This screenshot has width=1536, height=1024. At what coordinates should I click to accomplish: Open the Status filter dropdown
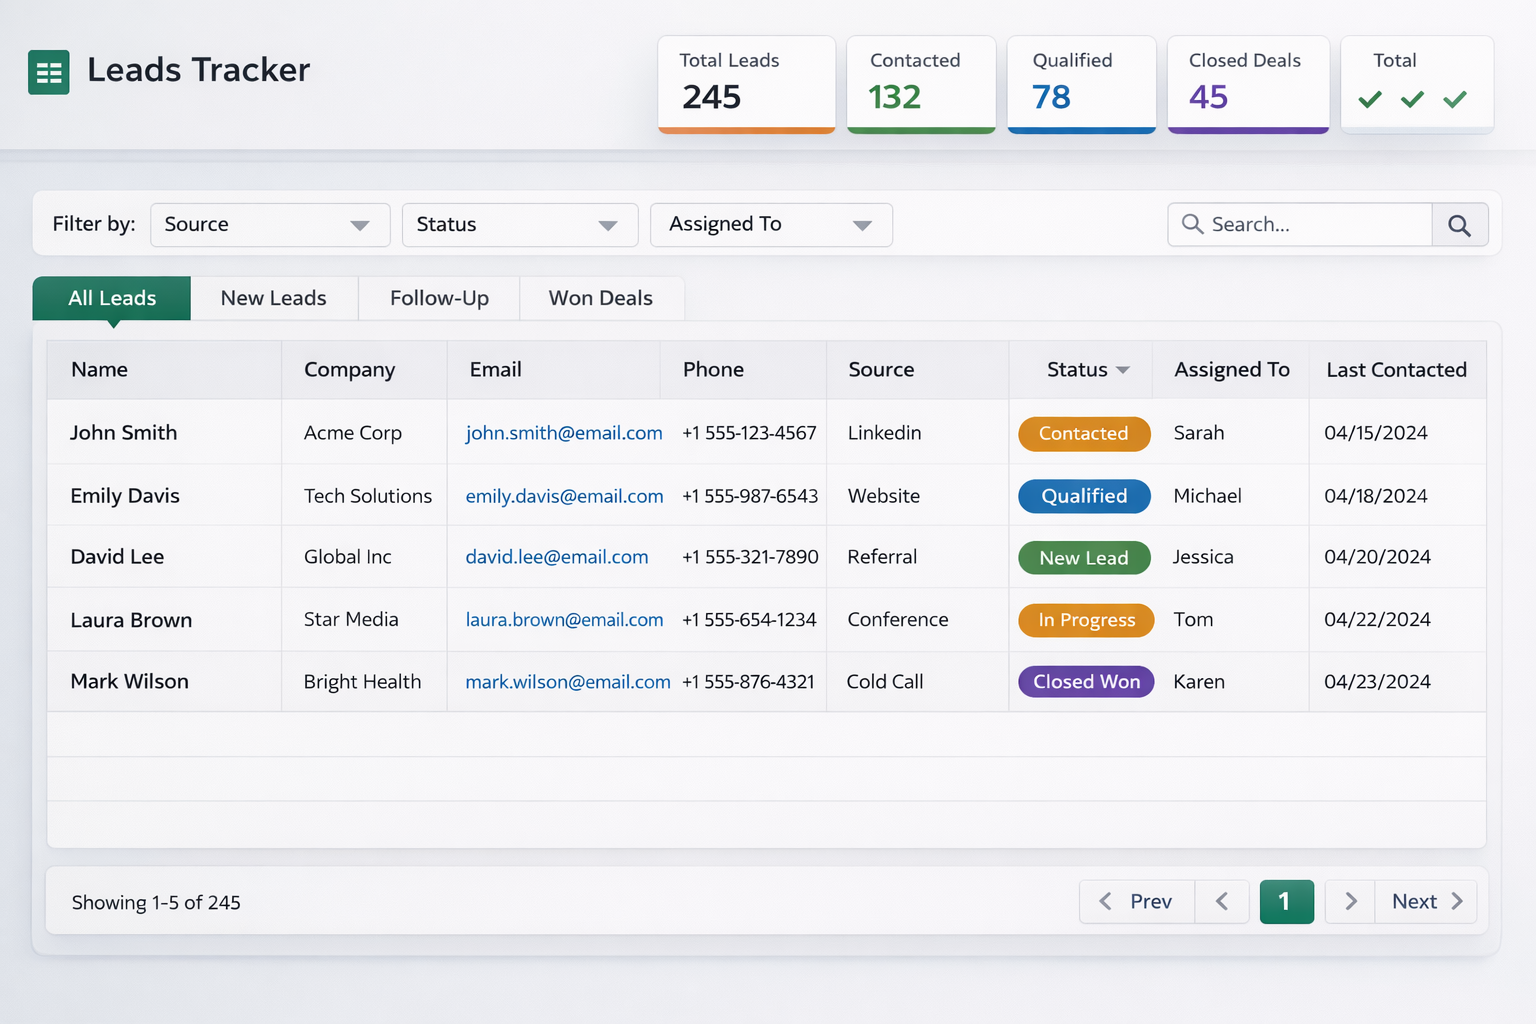[519, 224]
